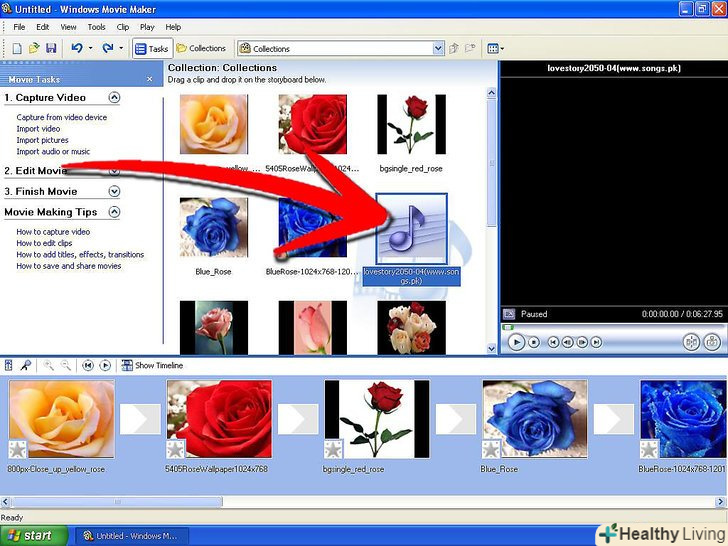
Task: Step to next frame in monitor
Action: [582, 343]
